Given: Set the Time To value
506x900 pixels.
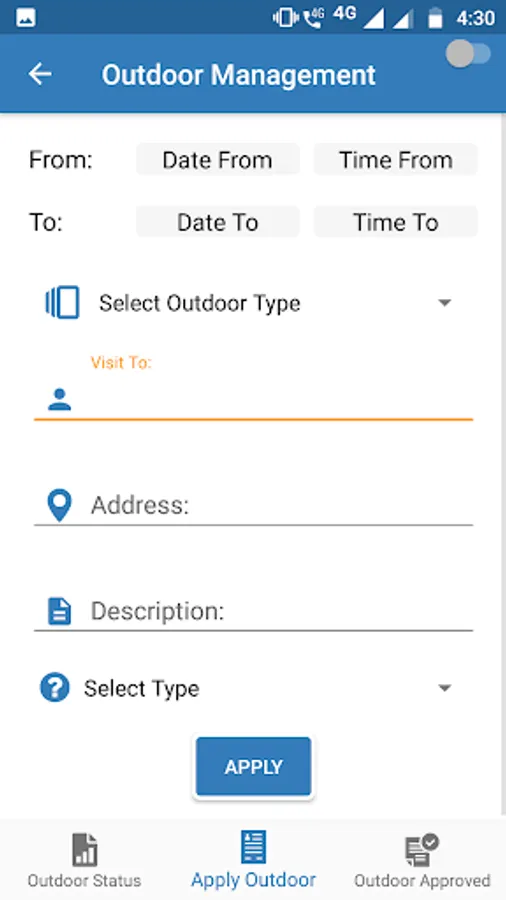Looking at the screenshot, I should tap(396, 222).
